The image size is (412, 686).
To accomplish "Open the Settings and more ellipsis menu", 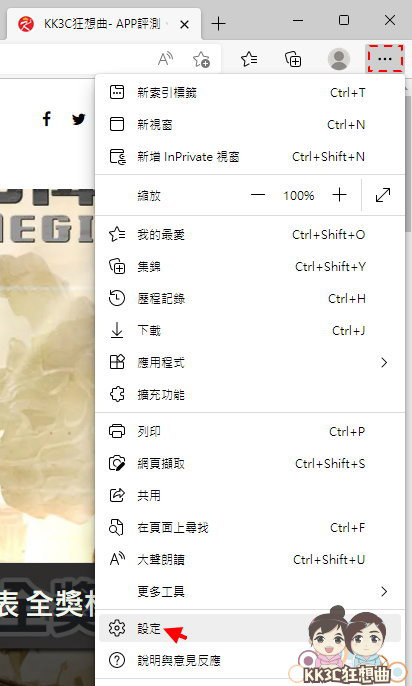I will tap(384, 58).
